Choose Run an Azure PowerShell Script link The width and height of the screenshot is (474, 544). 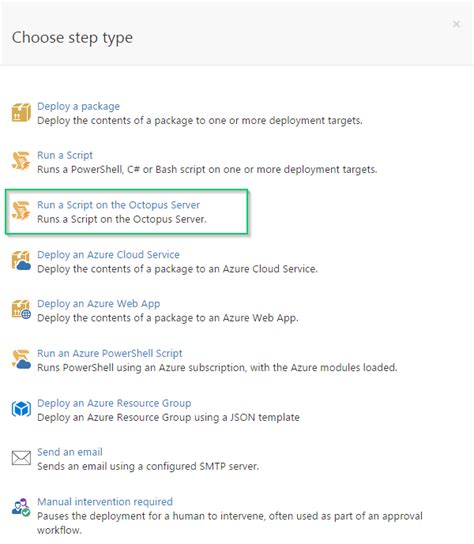[110, 353]
